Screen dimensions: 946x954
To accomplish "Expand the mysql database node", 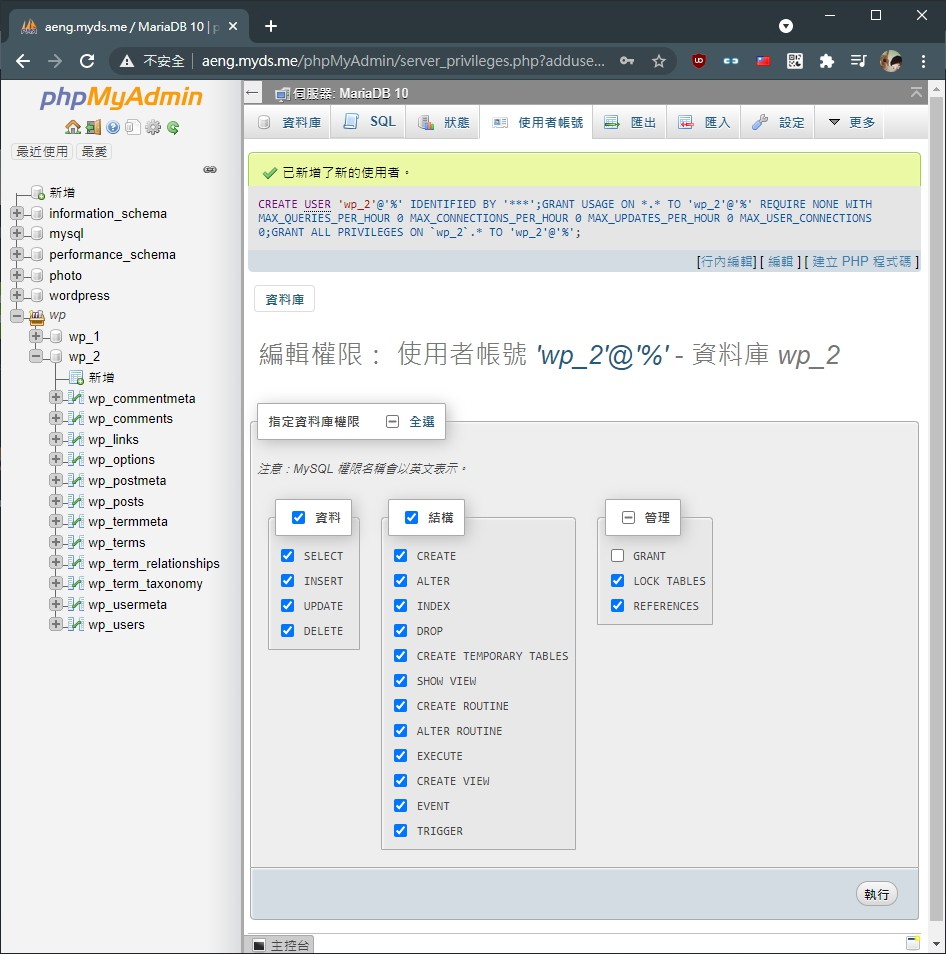I will coord(17,233).
